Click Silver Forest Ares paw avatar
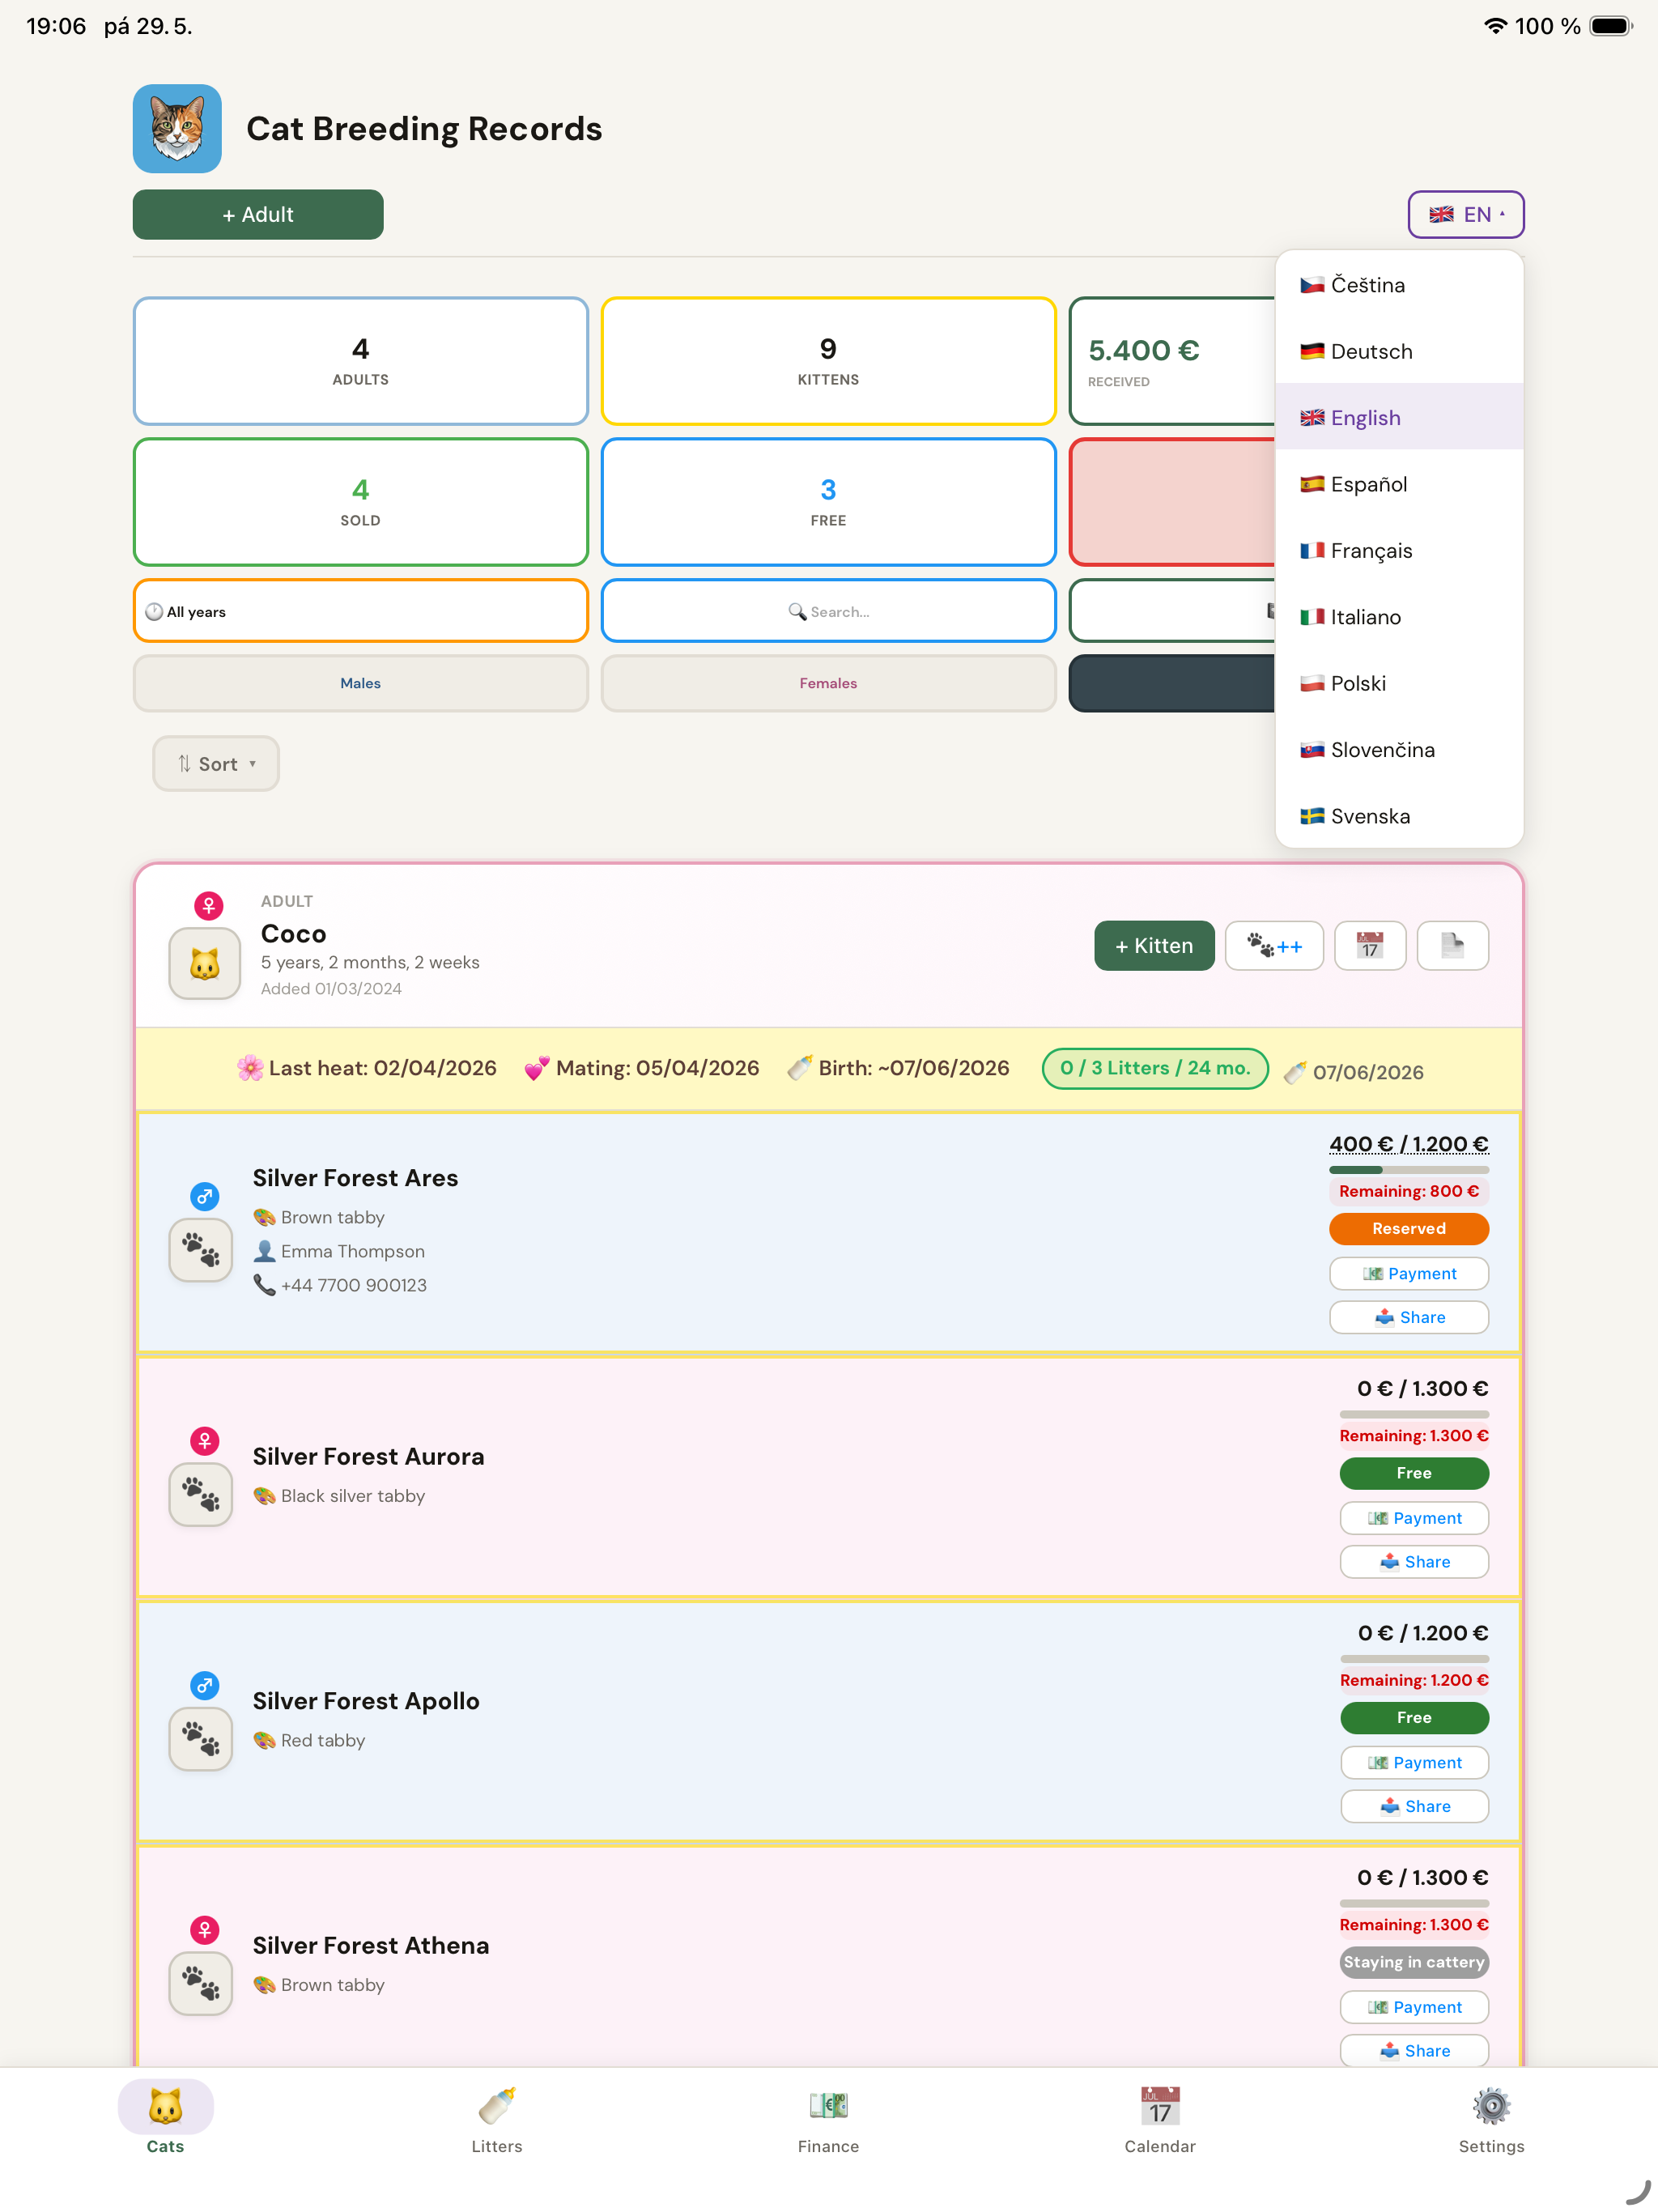Image resolution: width=1658 pixels, height=2212 pixels. [201, 1250]
